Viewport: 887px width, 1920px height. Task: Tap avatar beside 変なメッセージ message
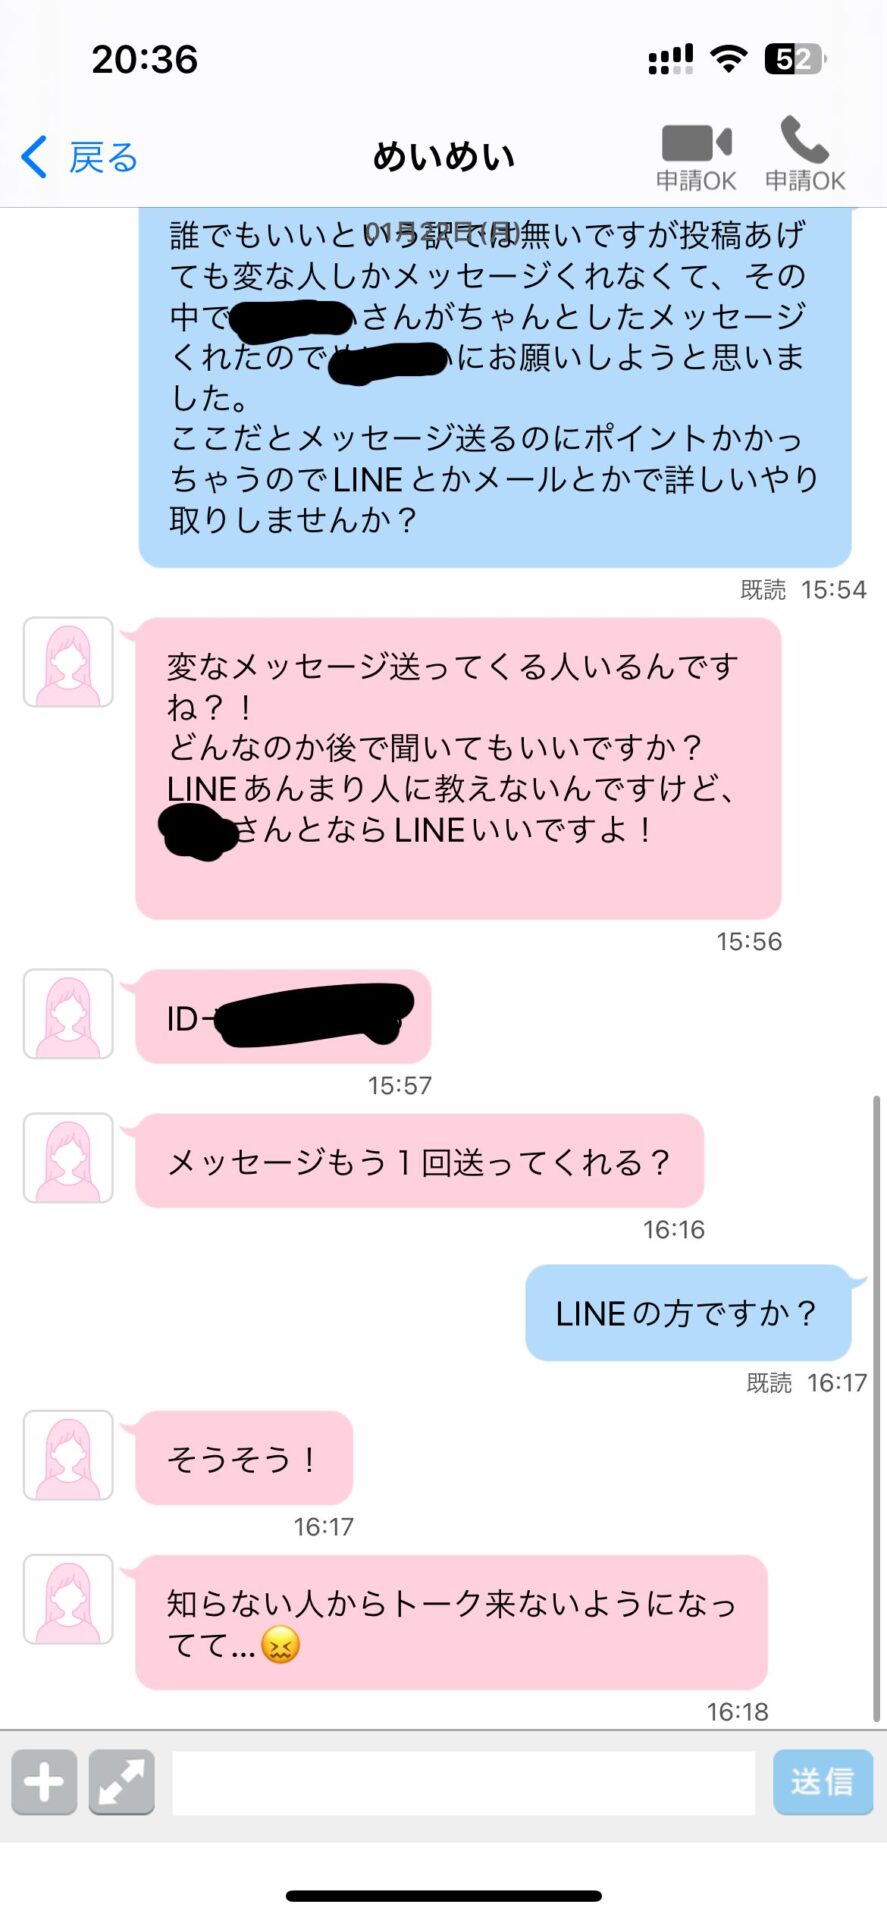(x=68, y=662)
